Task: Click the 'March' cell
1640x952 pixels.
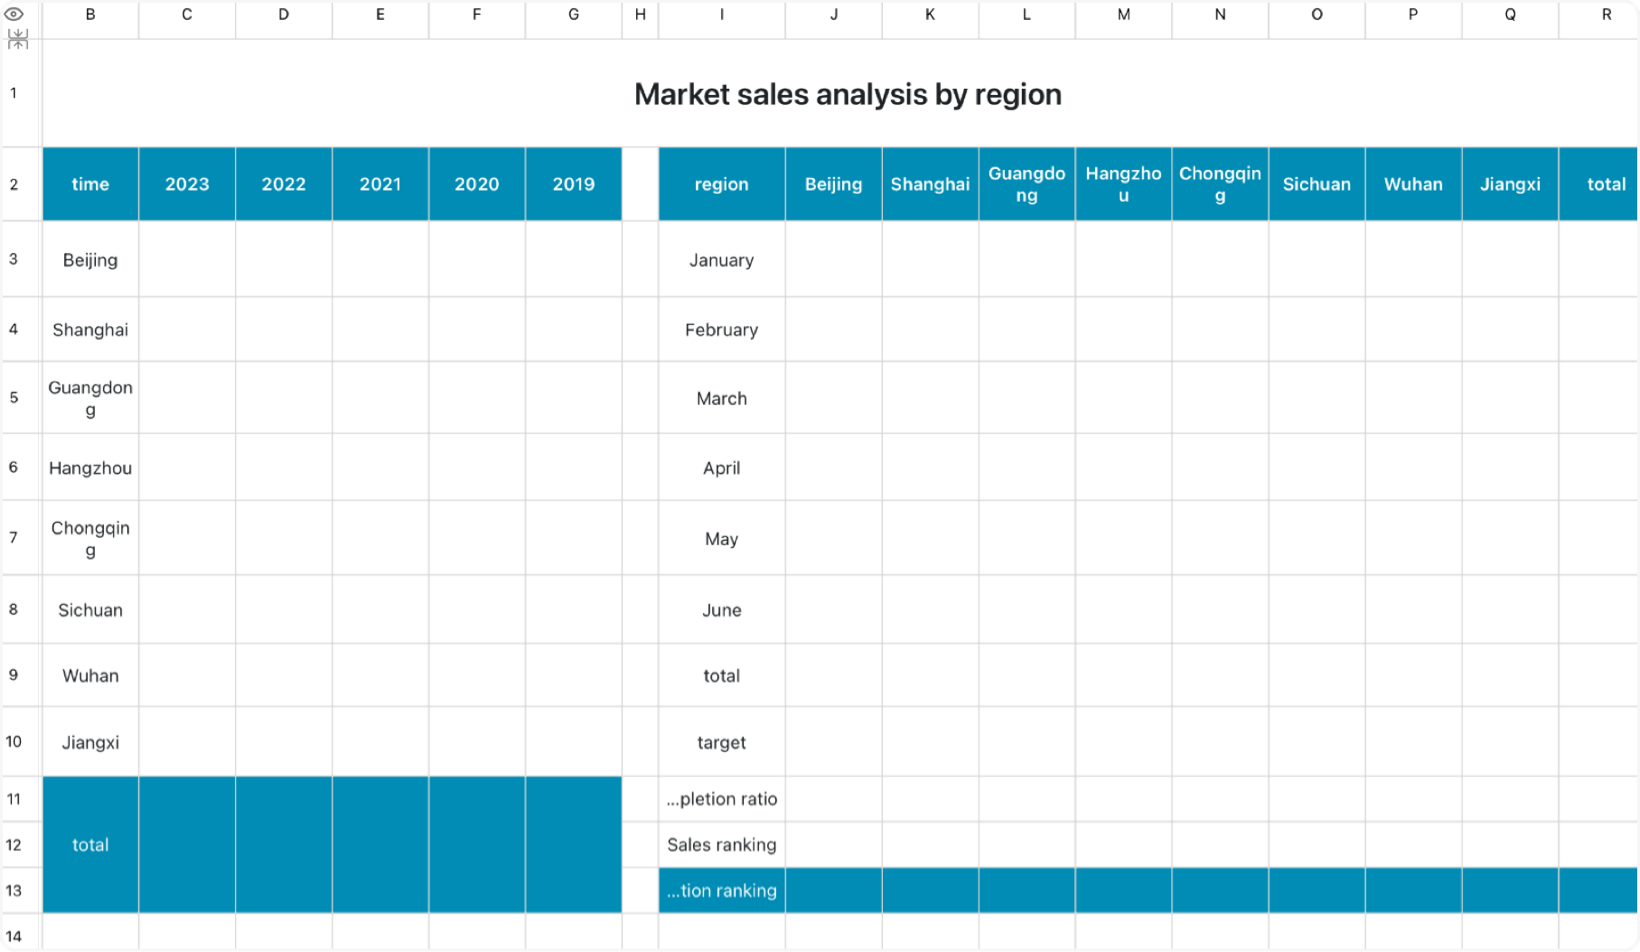Action: 722,398
